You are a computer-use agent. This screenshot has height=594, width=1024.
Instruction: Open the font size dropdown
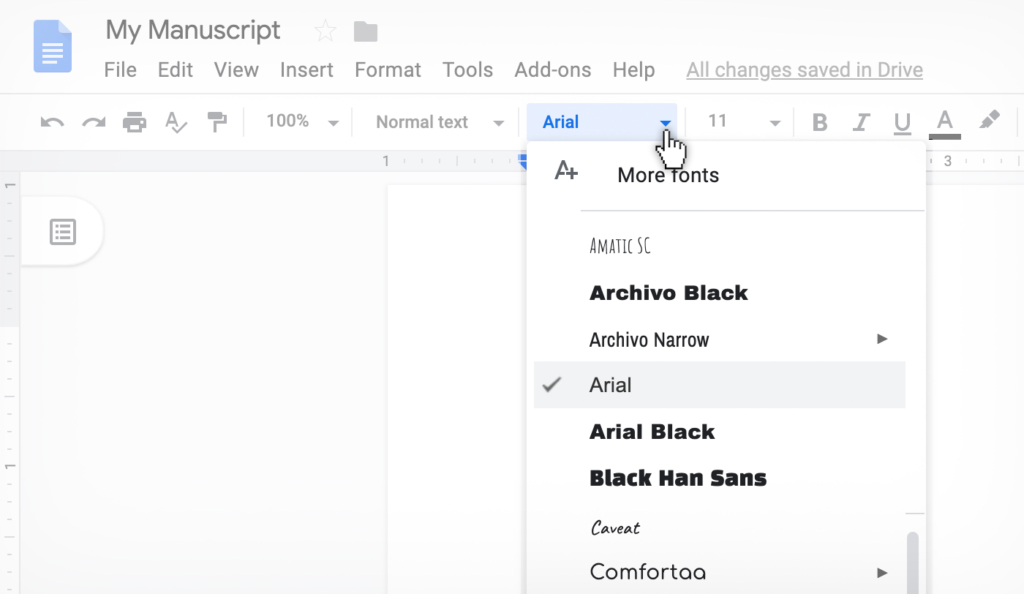(x=740, y=121)
